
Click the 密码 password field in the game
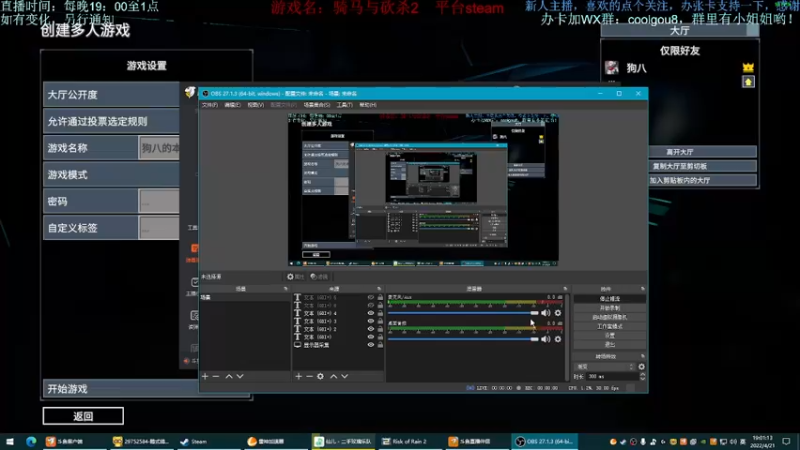(159, 201)
